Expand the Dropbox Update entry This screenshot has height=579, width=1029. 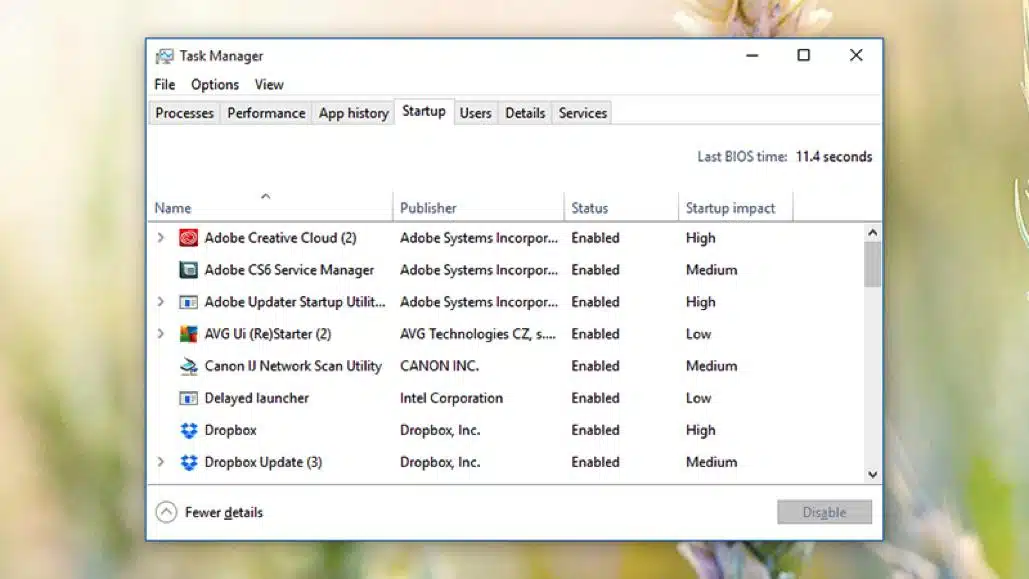tap(162, 462)
